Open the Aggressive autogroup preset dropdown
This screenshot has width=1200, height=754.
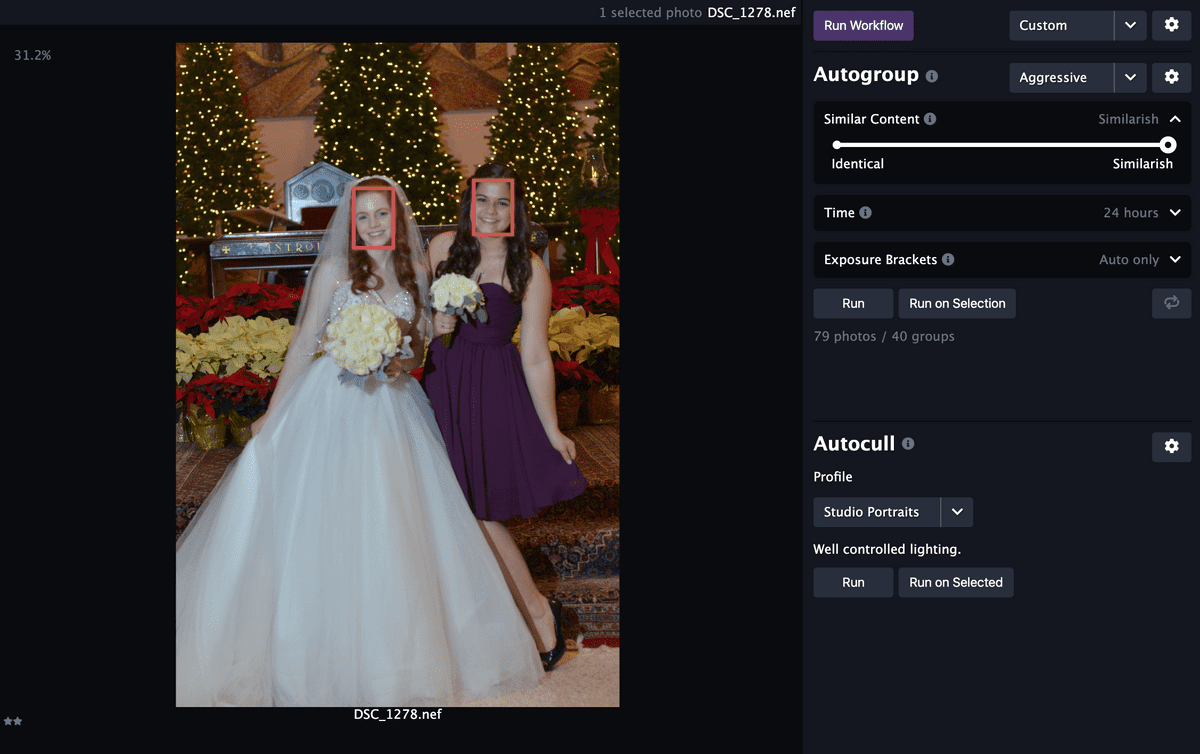click(1130, 77)
